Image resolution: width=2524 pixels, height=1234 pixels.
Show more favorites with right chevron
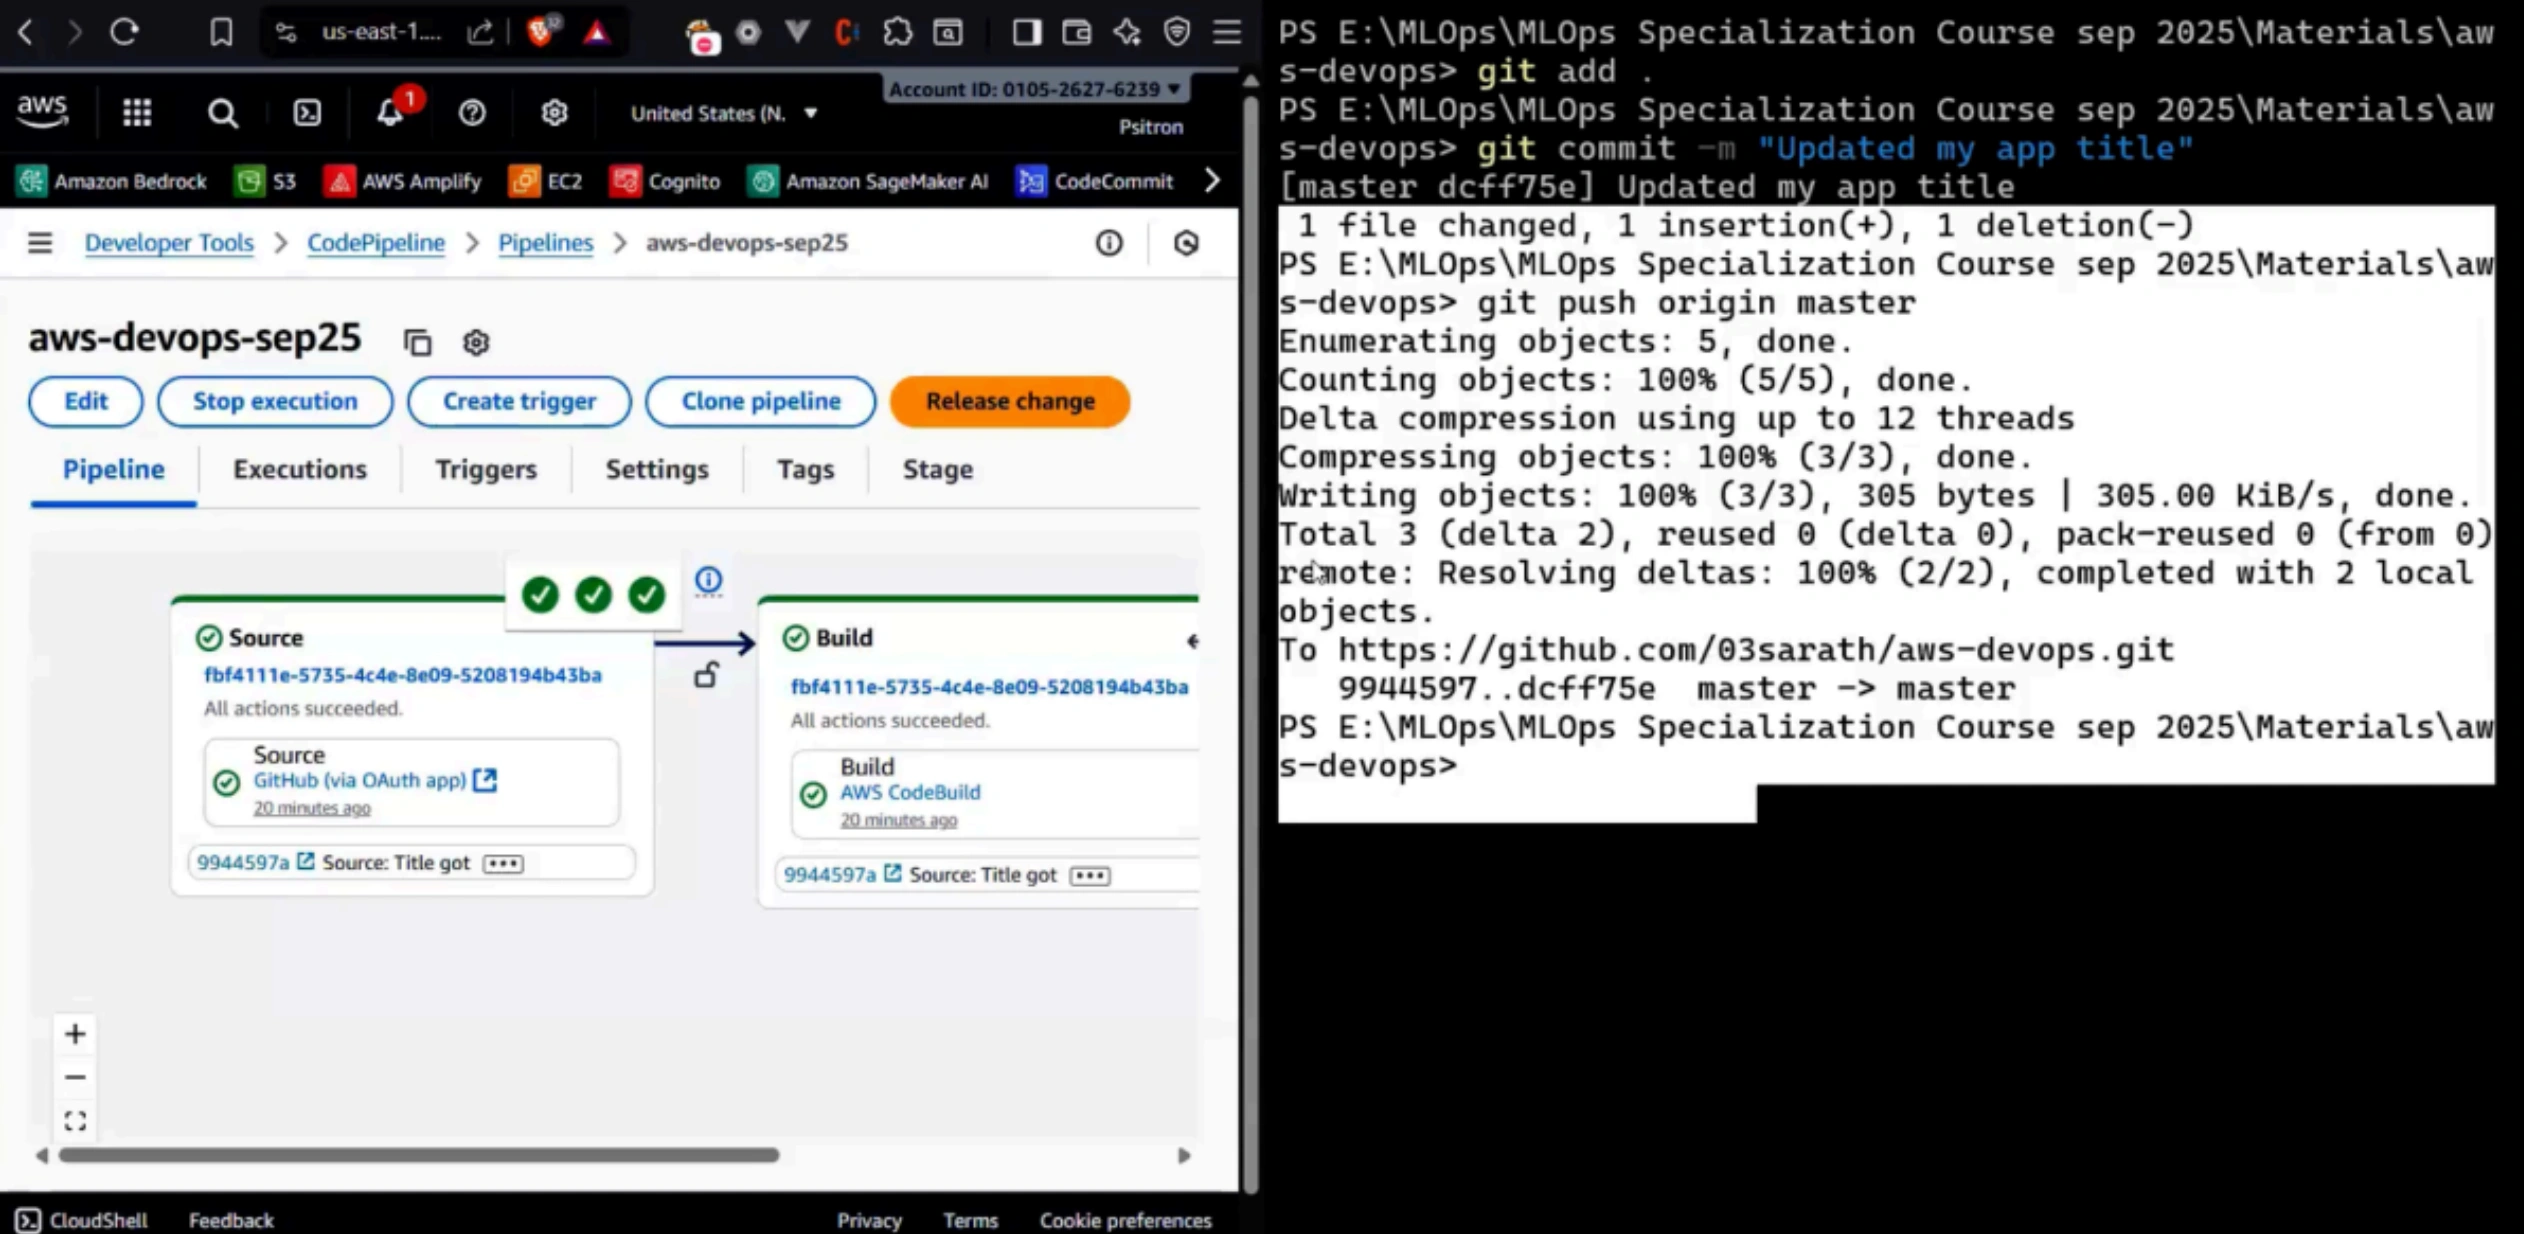click(x=1212, y=181)
